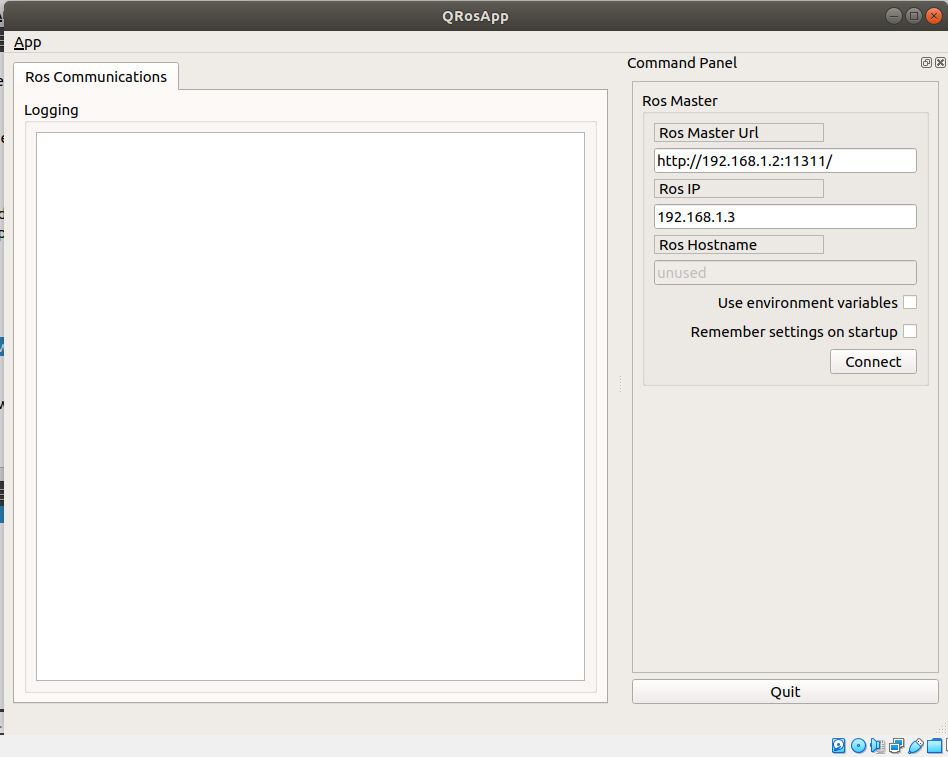The image size is (948, 757).
Task: Float the Command Panel using its undock icon
Action: pos(926,62)
